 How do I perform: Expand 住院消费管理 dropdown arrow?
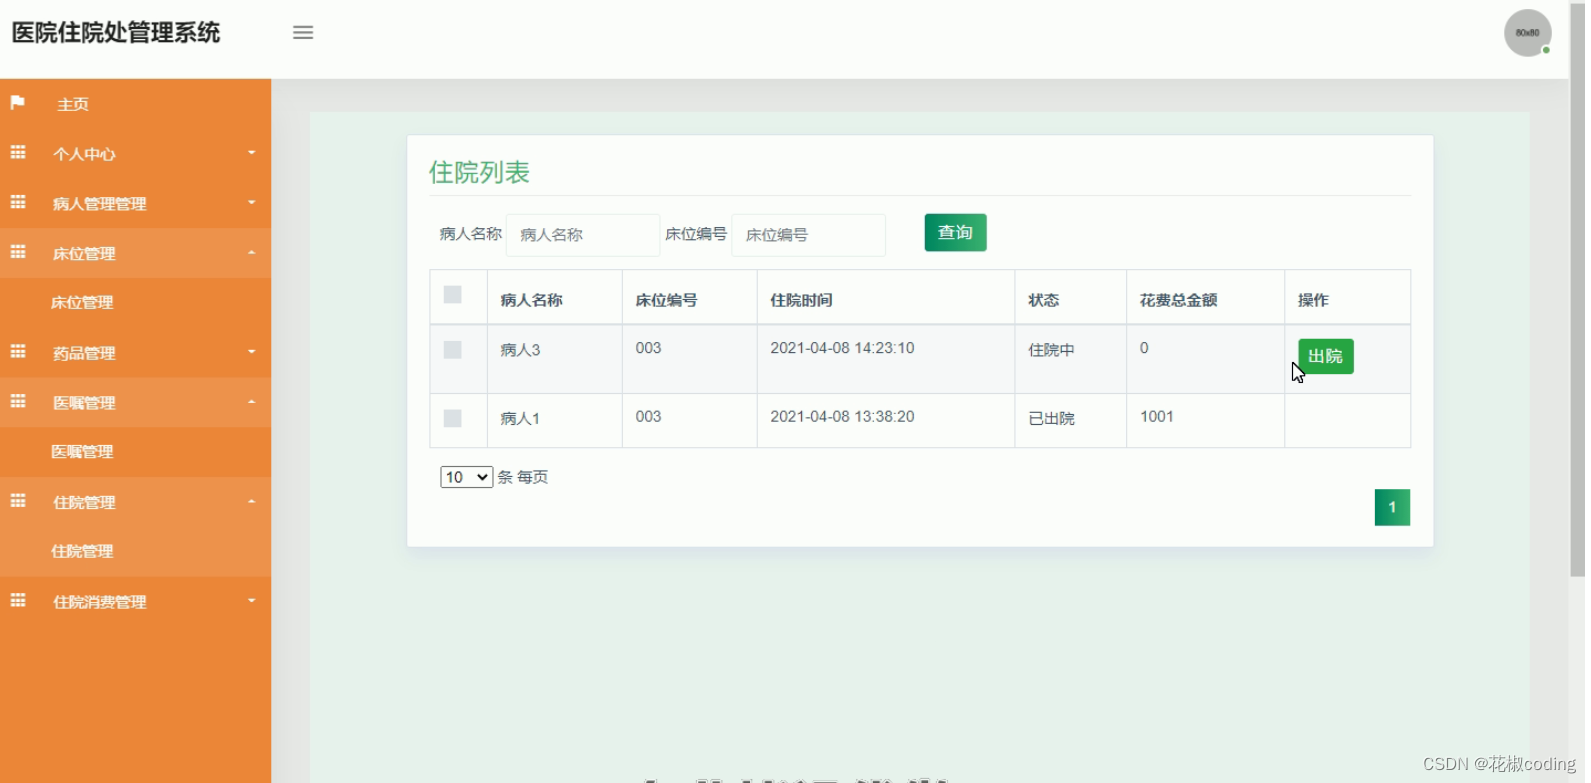pyautogui.click(x=252, y=601)
